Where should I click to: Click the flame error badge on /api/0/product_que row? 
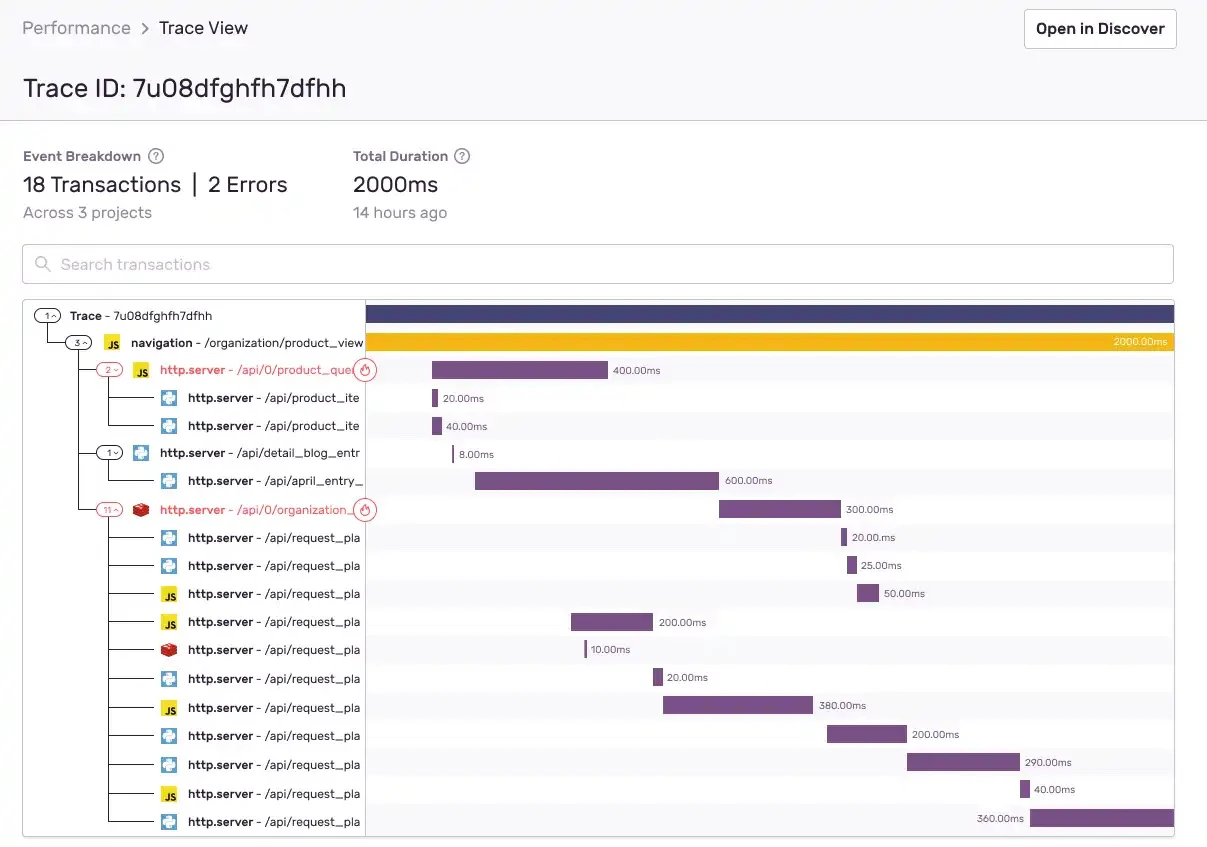tap(364, 369)
